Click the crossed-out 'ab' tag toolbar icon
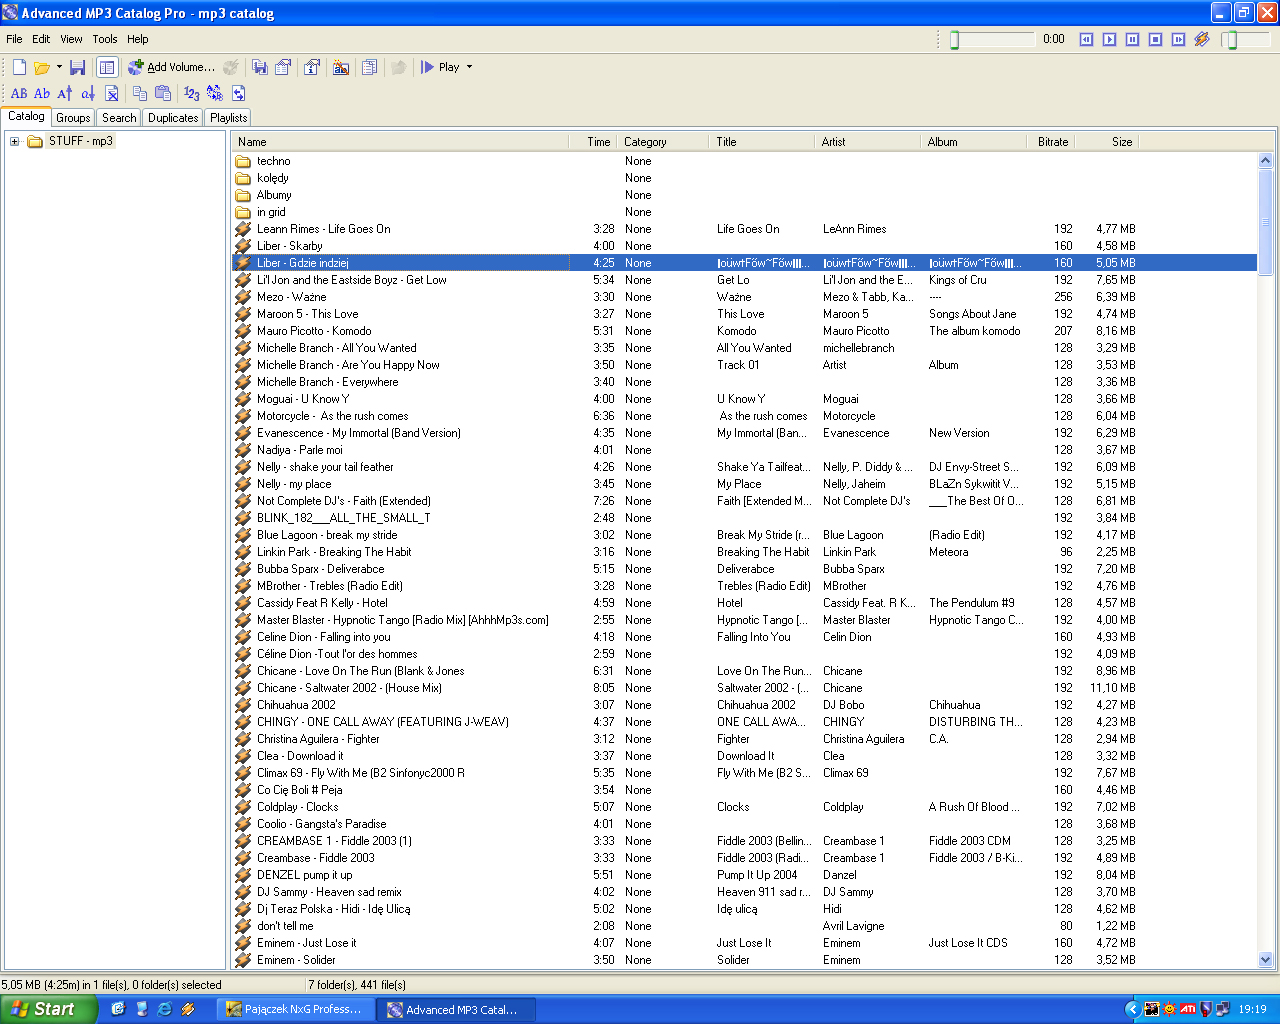The width and height of the screenshot is (1280, 1024). click(341, 67)
